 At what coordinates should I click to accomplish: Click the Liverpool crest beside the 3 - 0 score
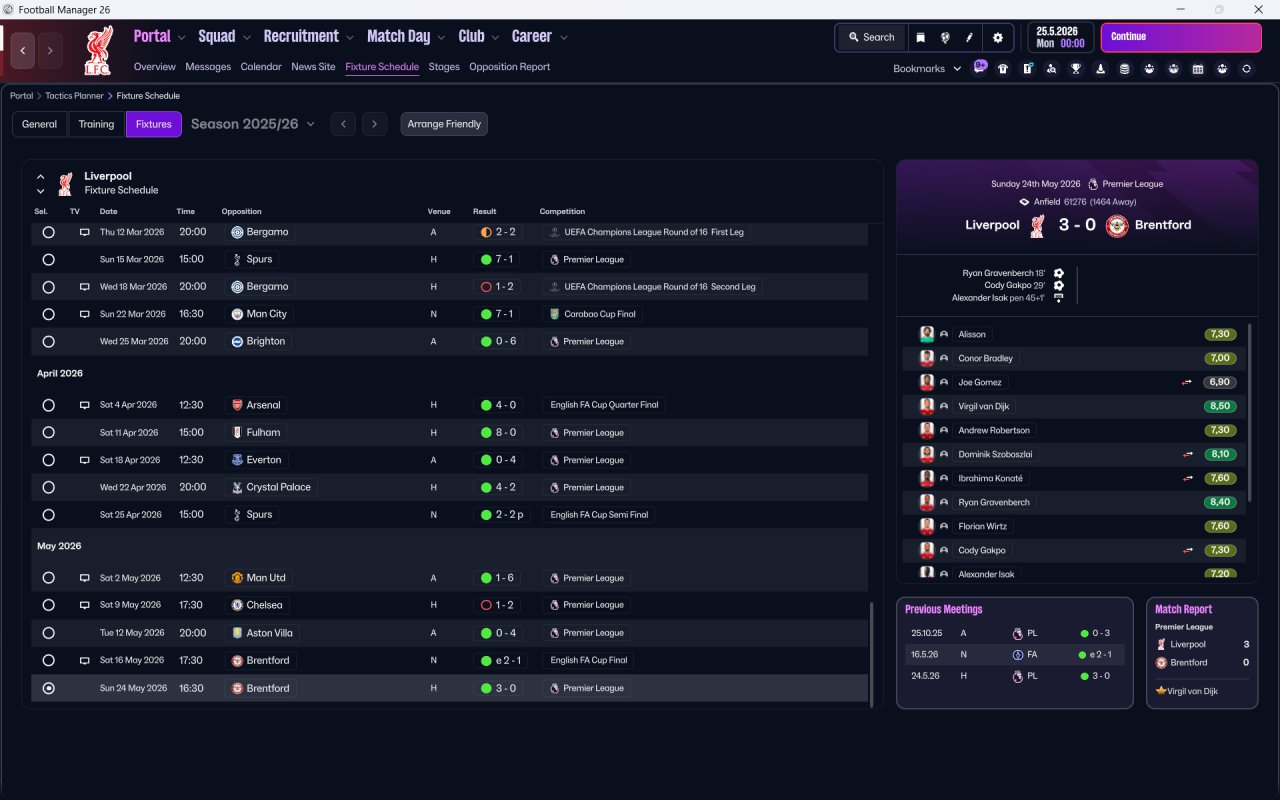(1038, 225)
